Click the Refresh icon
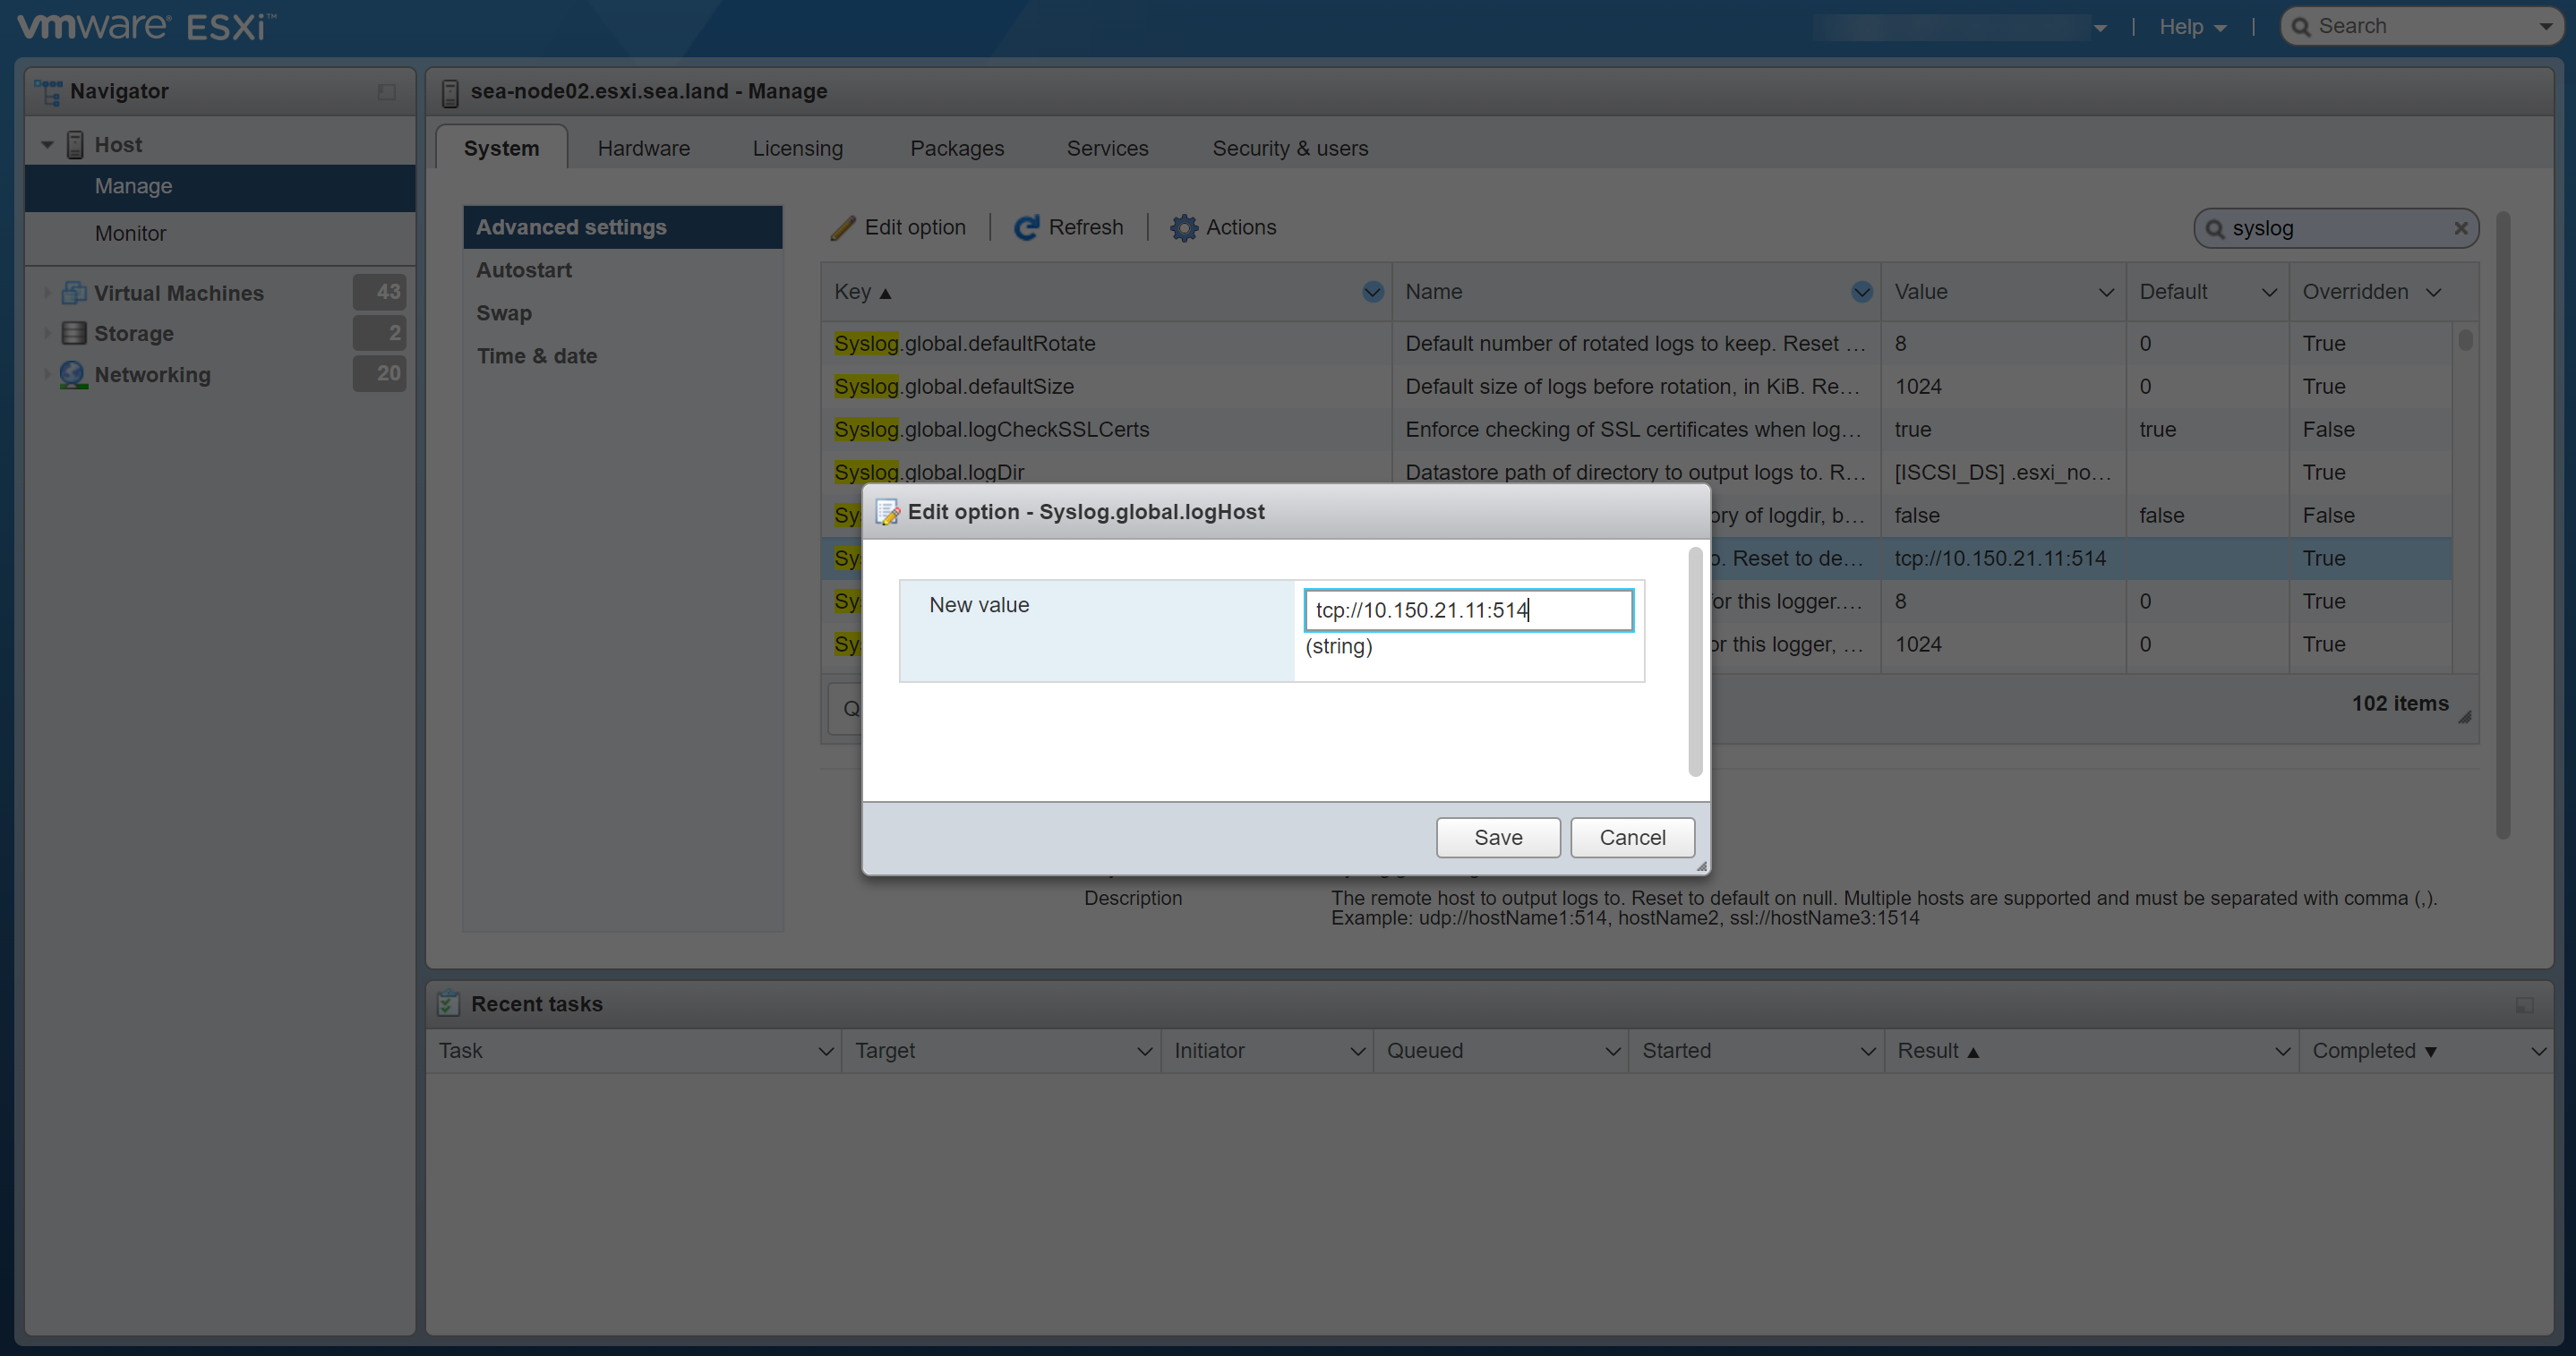Viewport: 2576px width, 1356px height. 1027,227
